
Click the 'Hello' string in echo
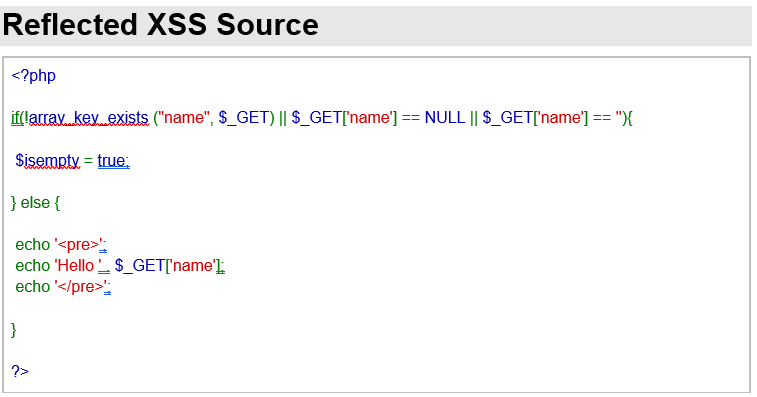79,266
